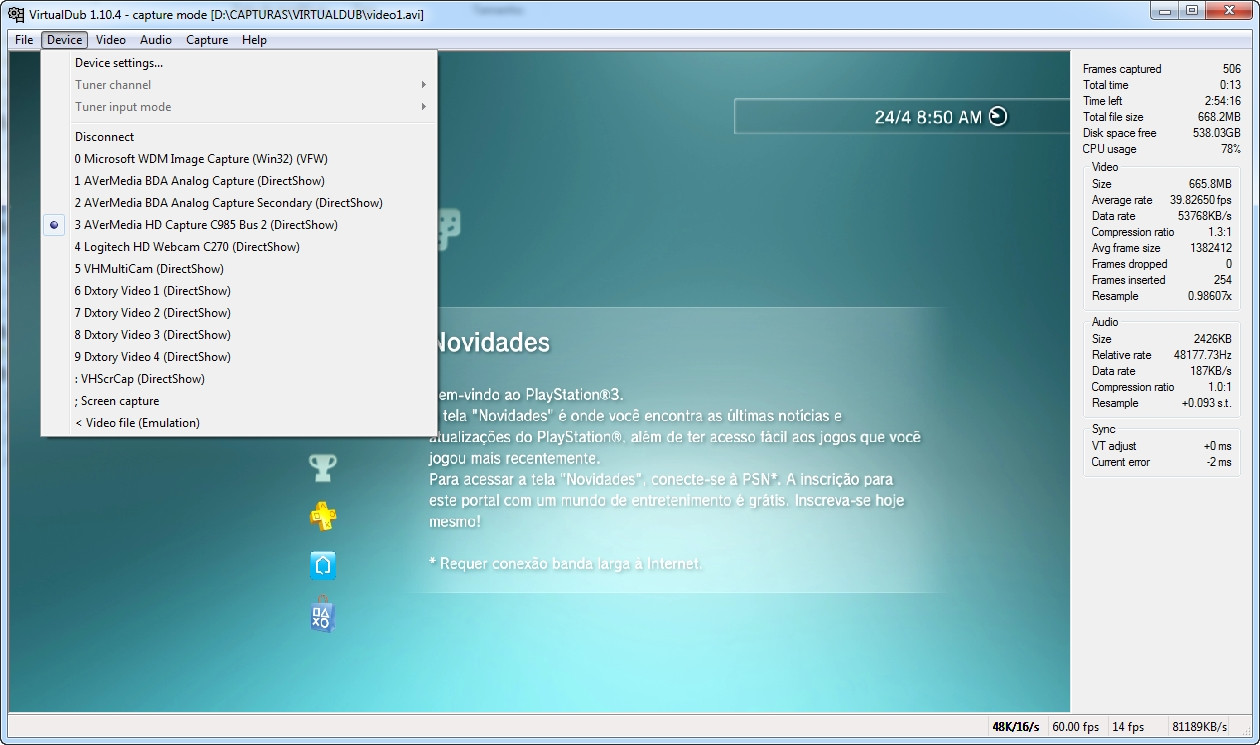
Task: Select the AVerMedia HD Capture C985 radio bullet
Action: tap(55, 225)
